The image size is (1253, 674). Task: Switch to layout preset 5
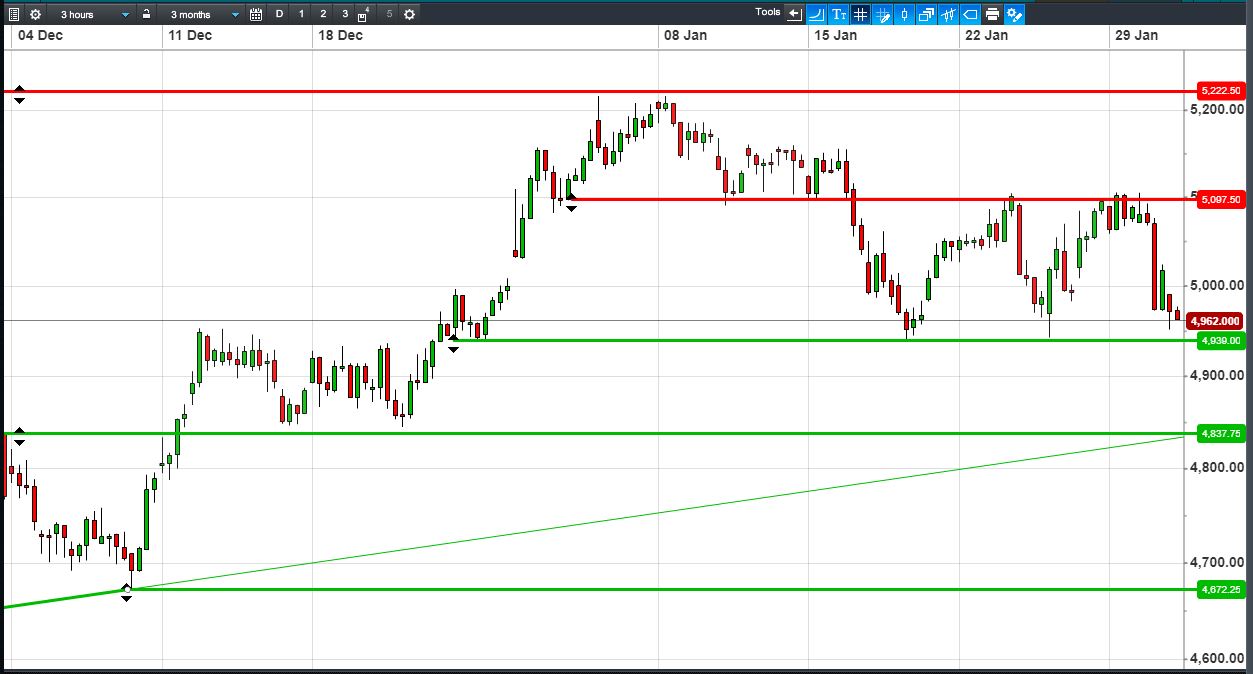(389, 14)
